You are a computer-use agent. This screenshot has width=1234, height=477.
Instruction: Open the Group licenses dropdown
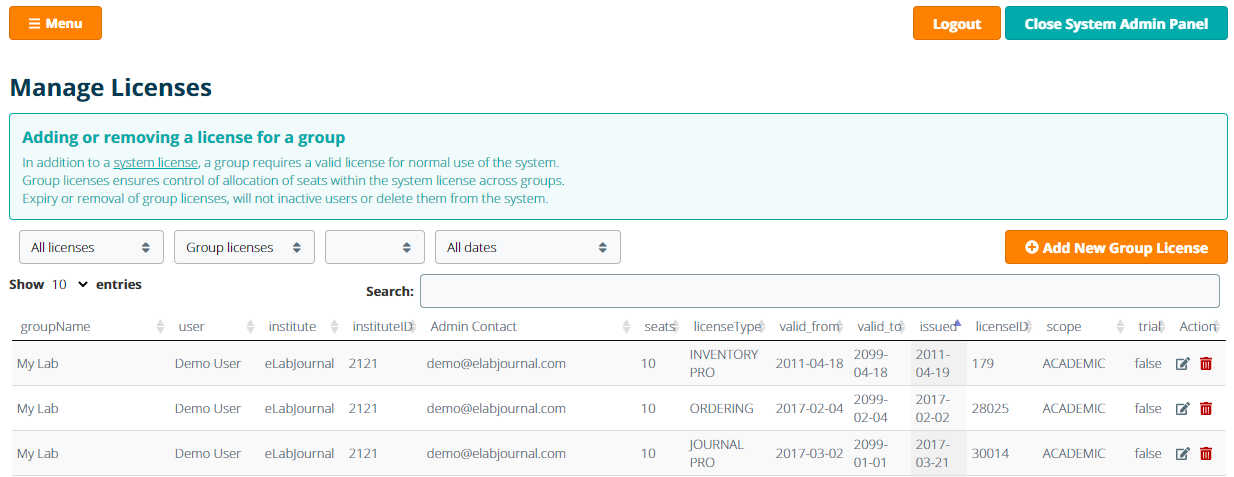coord(244,247)
